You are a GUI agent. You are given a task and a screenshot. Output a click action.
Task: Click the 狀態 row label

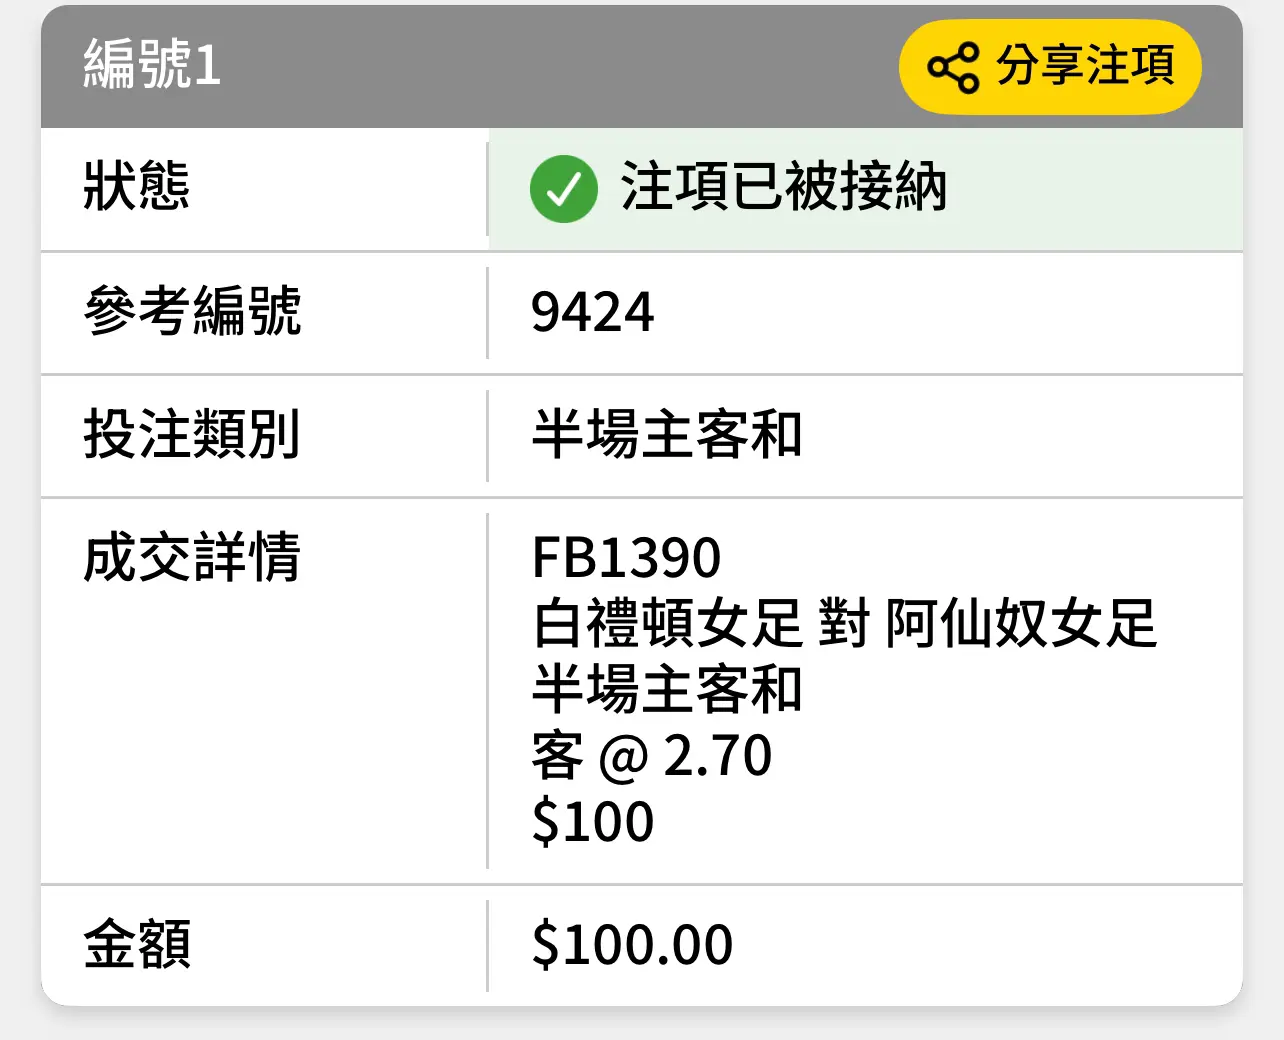[x=137, y=187]
